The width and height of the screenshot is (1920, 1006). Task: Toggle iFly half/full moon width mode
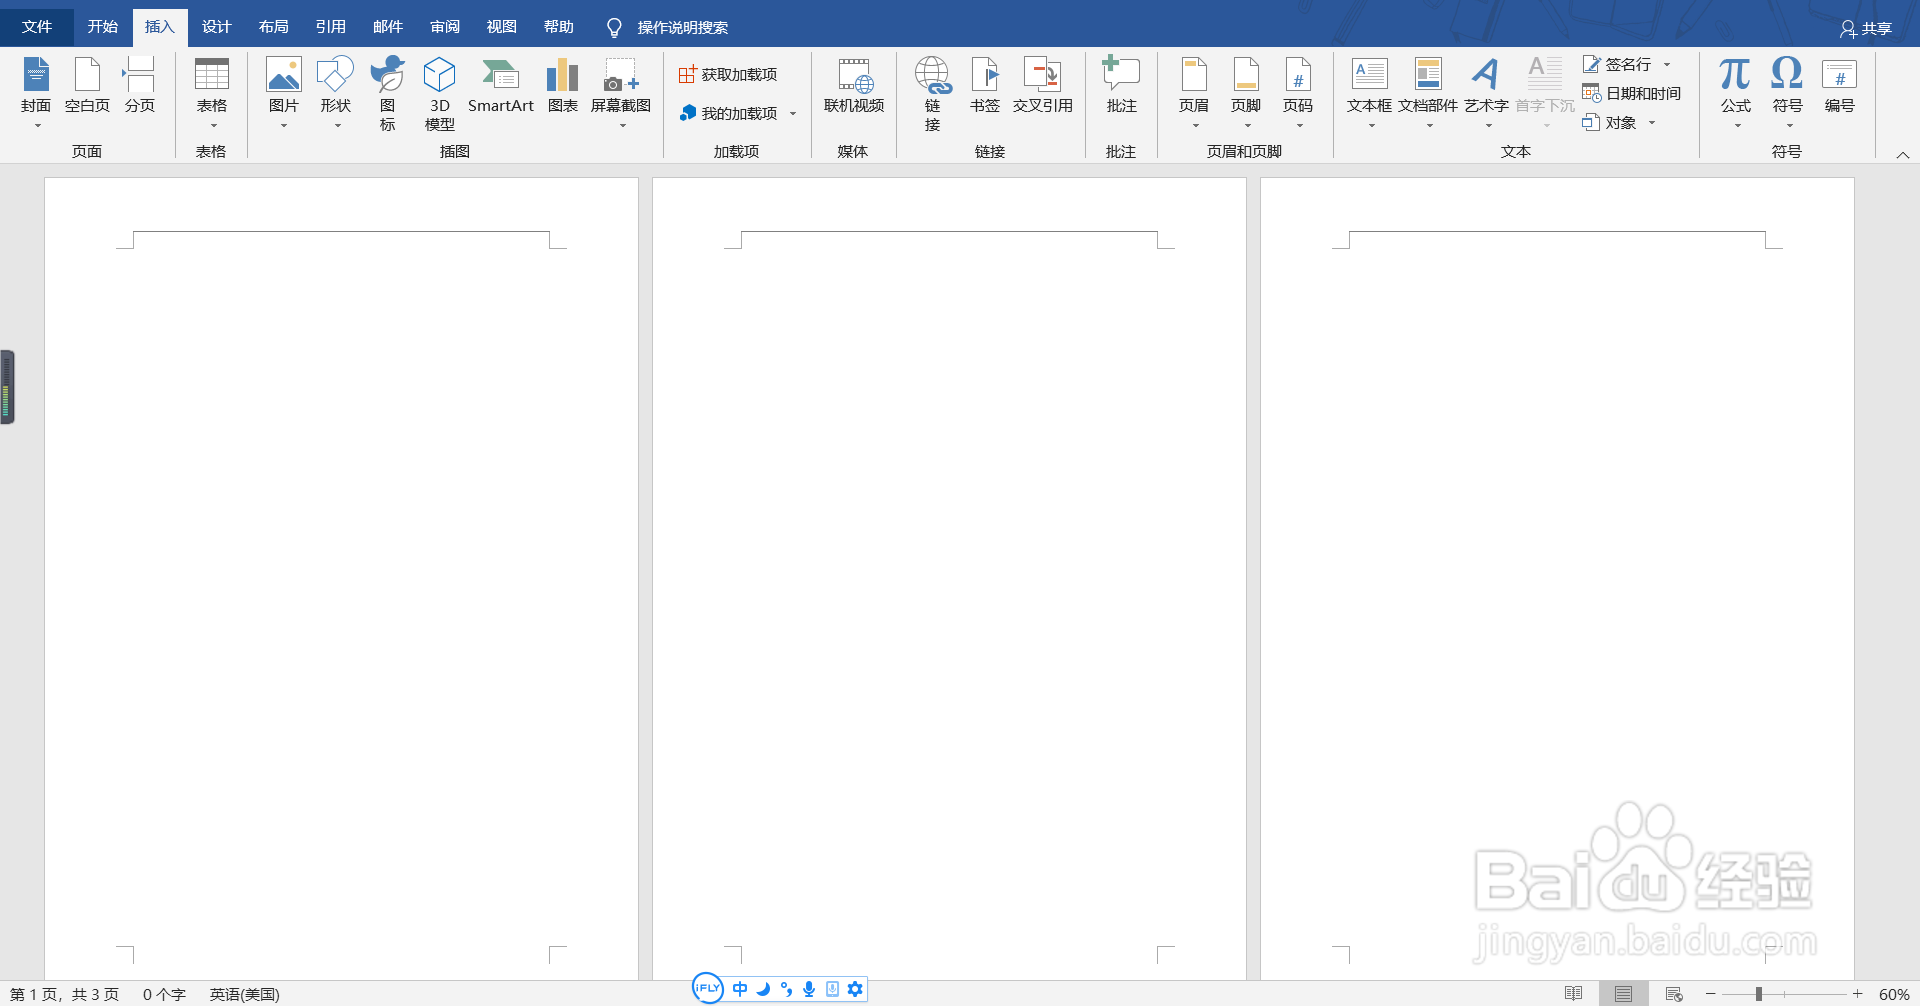(x=763, y=989)
